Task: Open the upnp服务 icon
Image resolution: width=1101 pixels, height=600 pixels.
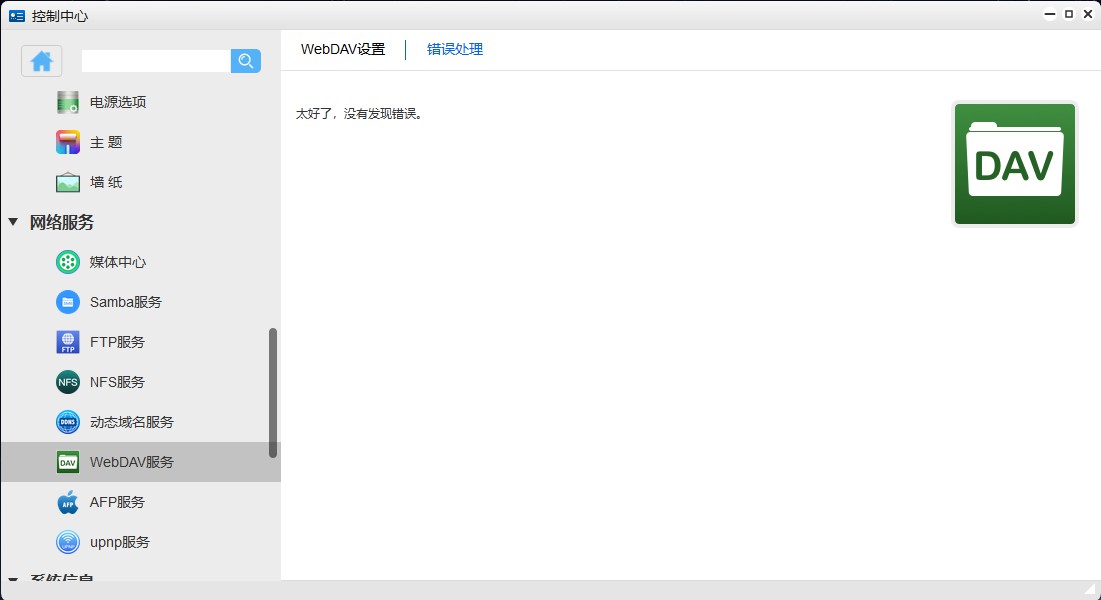Action: [x=68, y=542]
